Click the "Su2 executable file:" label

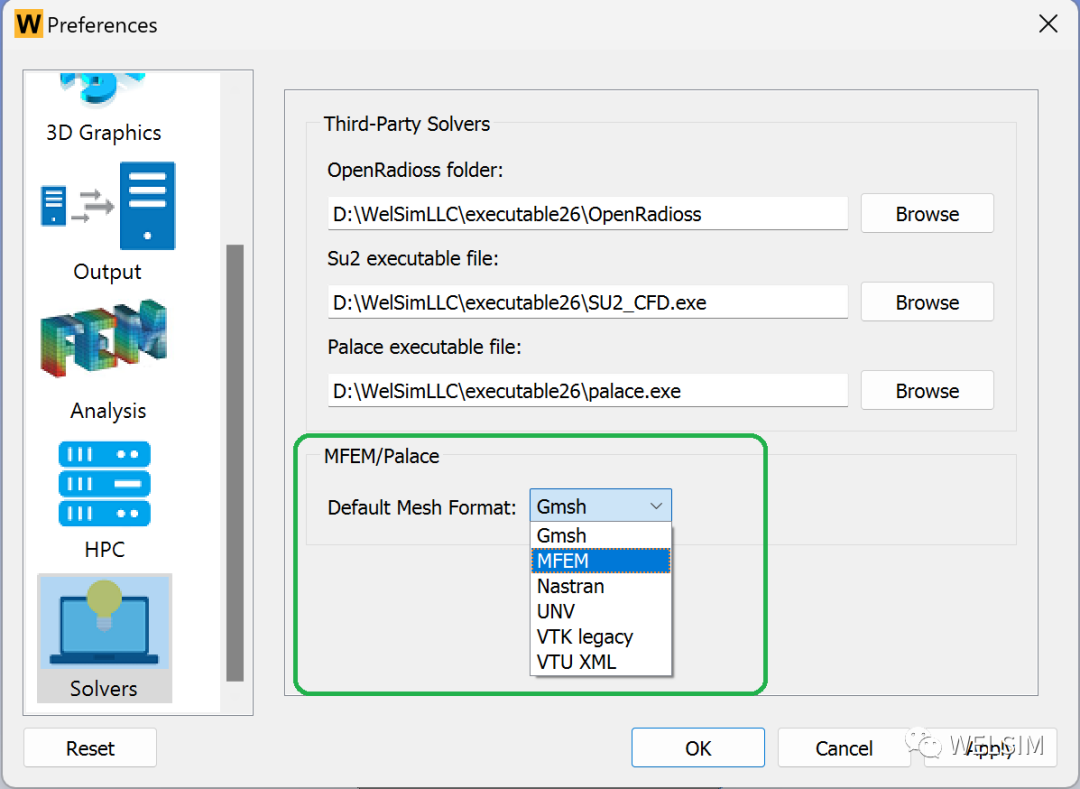413,258
